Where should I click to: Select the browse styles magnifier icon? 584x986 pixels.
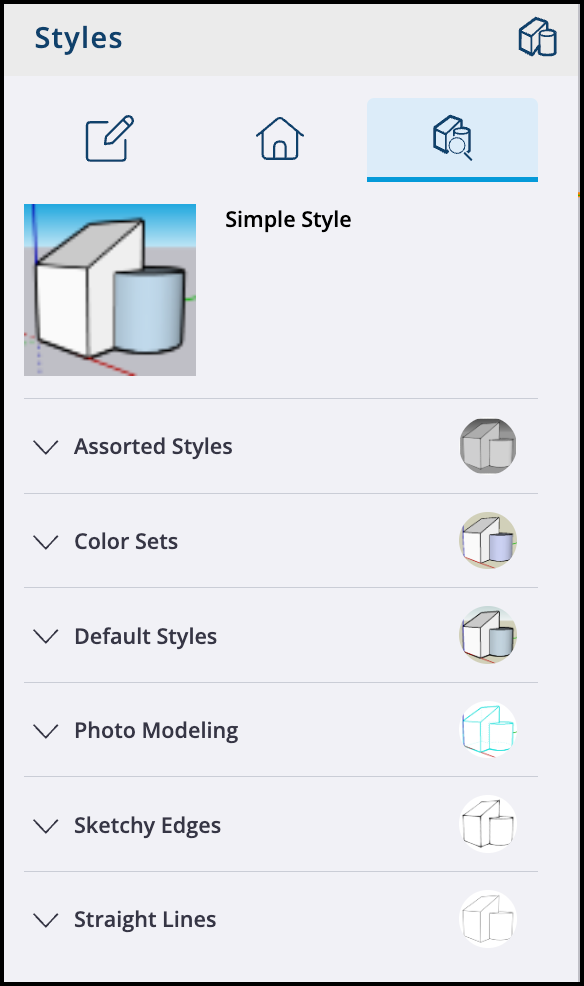(452, 139)
